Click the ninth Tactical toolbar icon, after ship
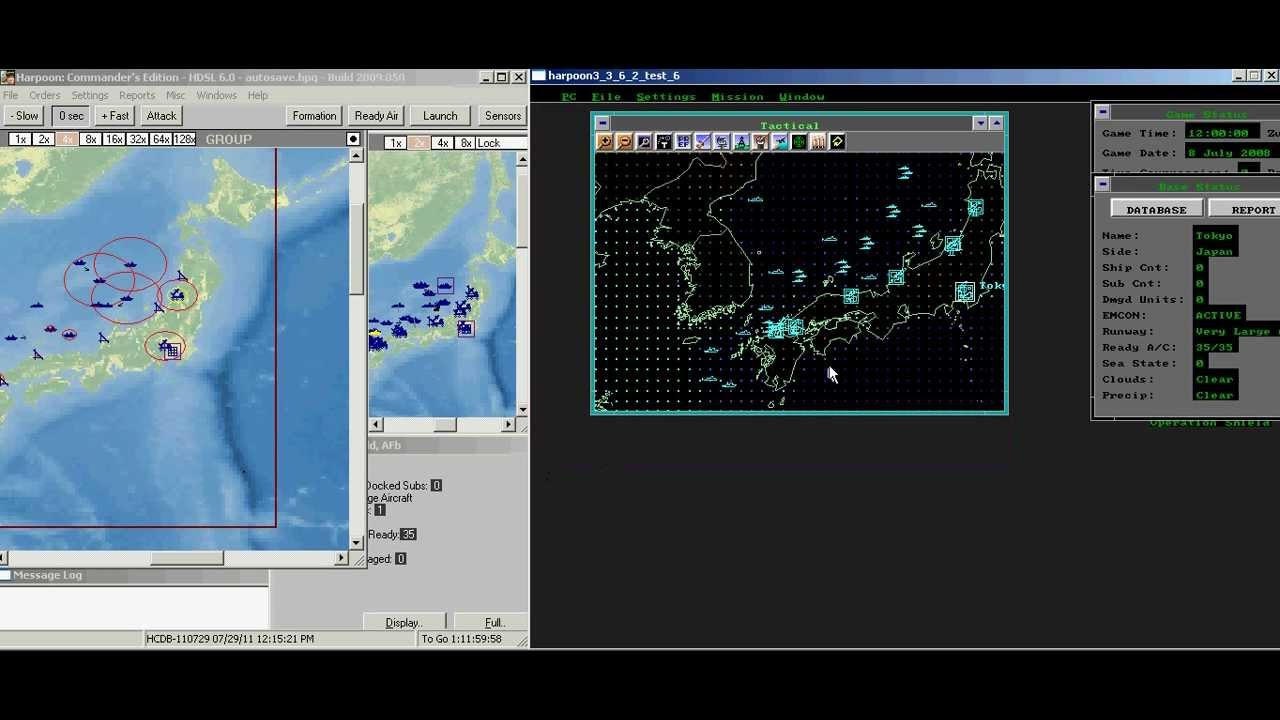This screenshot has width=1280, height=720. 760,142
